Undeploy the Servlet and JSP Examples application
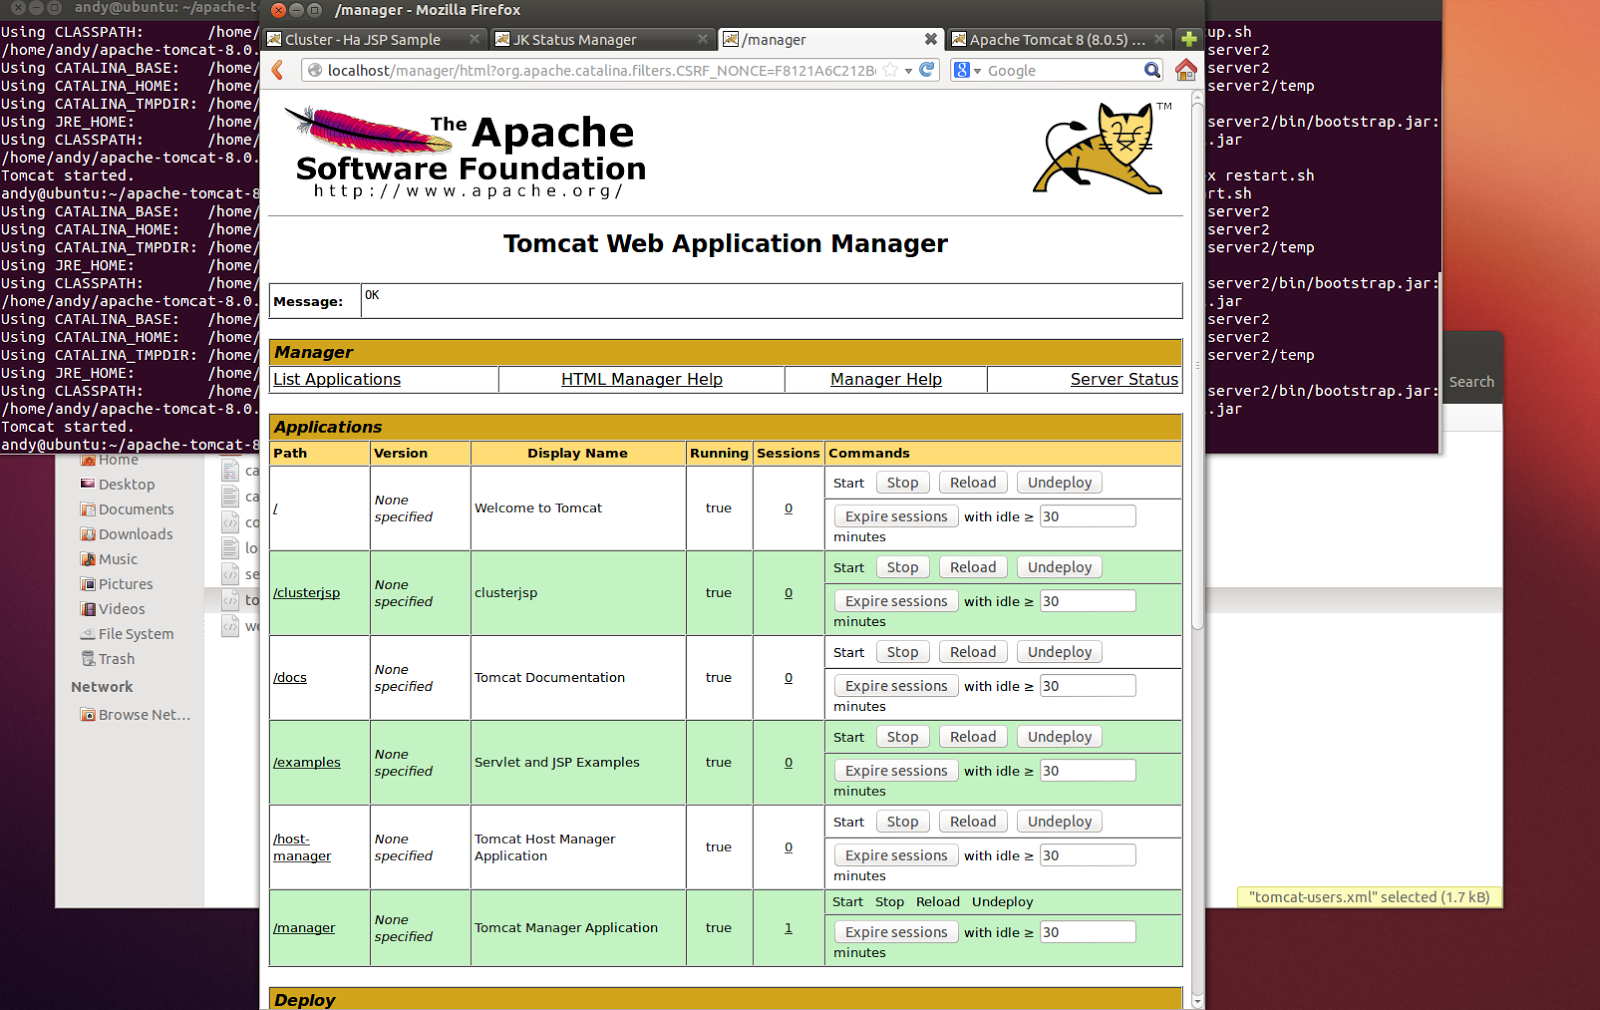The image size is (1600, 1010). [x=1060, y=737]
